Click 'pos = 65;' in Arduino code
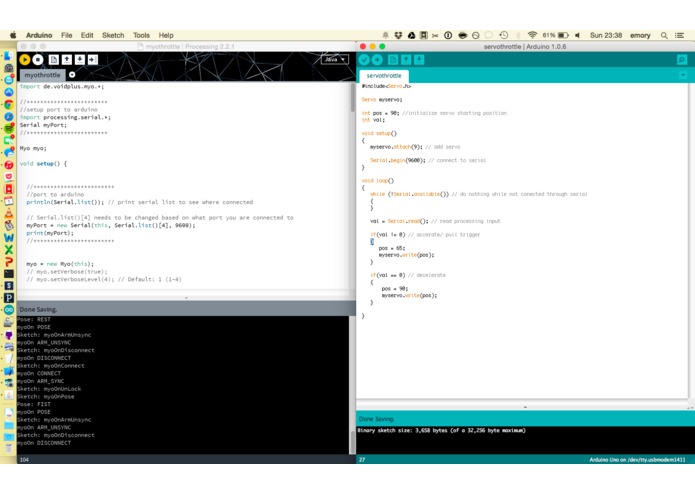This screenshot has width=695, height=494. tap(392, 248)
